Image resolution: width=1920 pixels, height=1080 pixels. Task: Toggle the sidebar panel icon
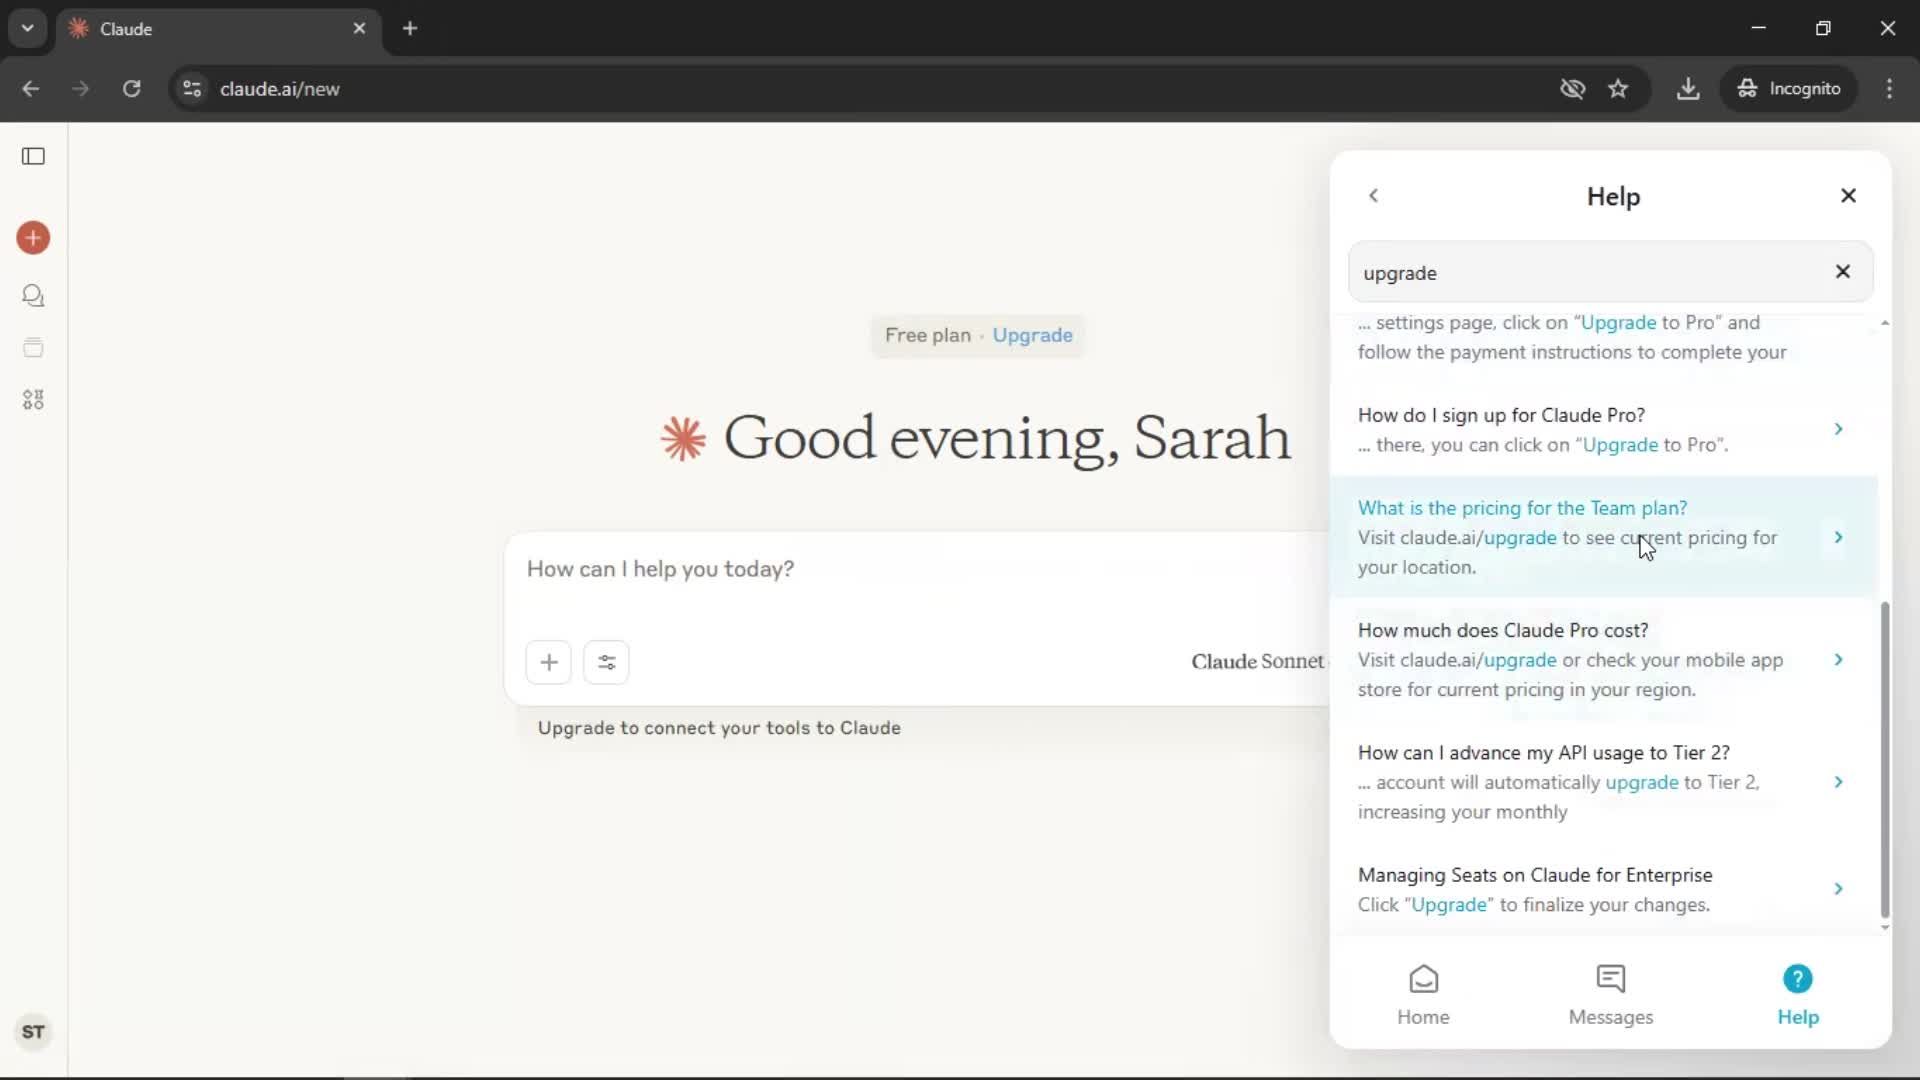tap(33, 156)
